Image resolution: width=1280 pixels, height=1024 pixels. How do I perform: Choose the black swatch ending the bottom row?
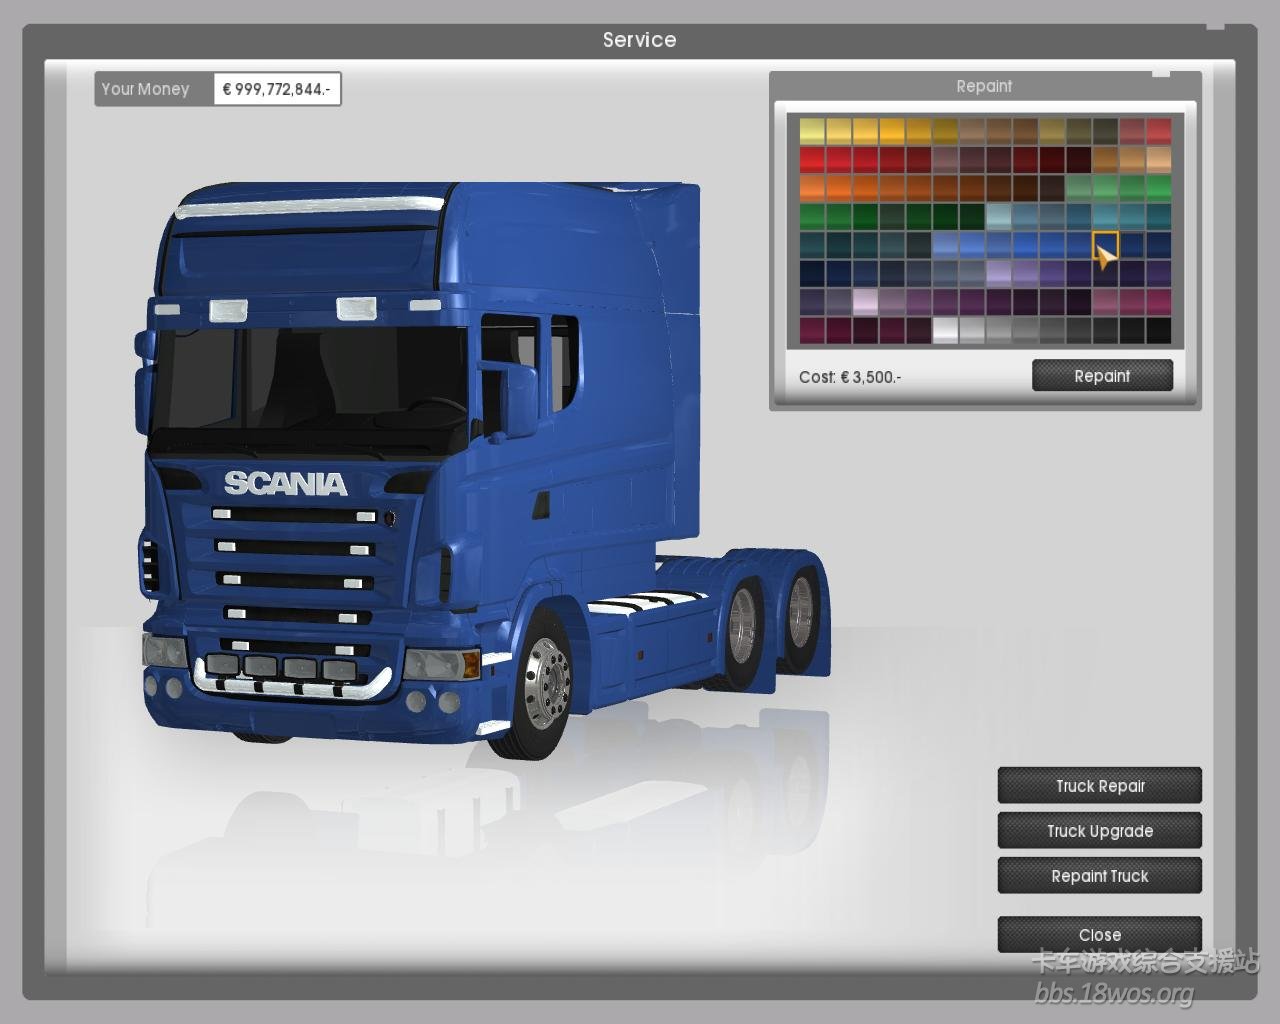point(1159,330)
